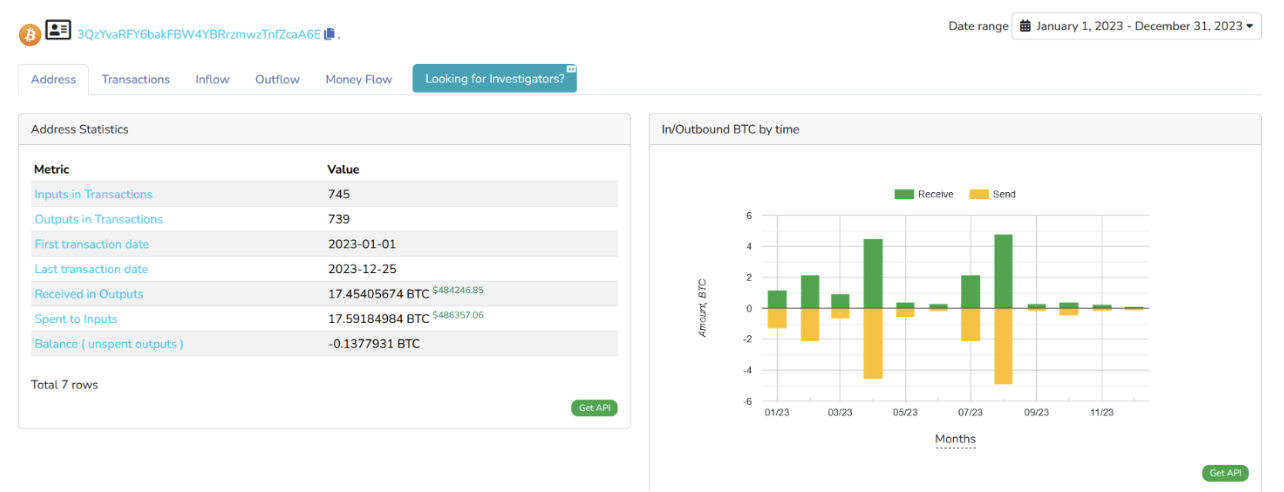Switch to the Transactions tab
The width and height of the screenshot is (1284, 492).
coord(135,79)
